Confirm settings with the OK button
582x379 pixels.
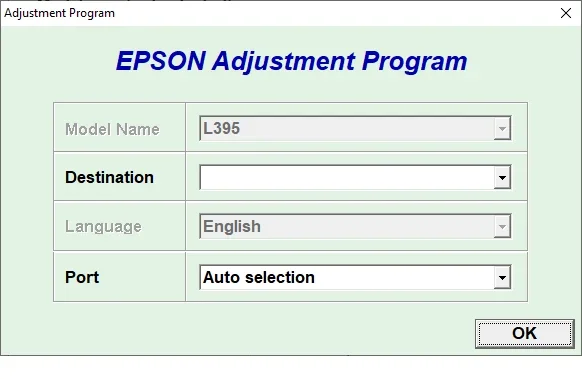pos(524,333)
